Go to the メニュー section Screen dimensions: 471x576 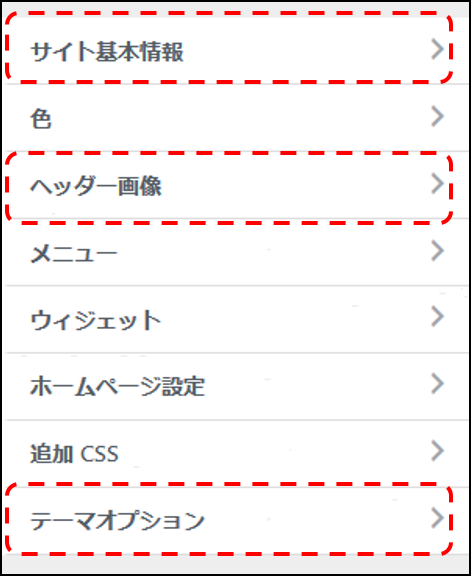(x=73, y=253)
